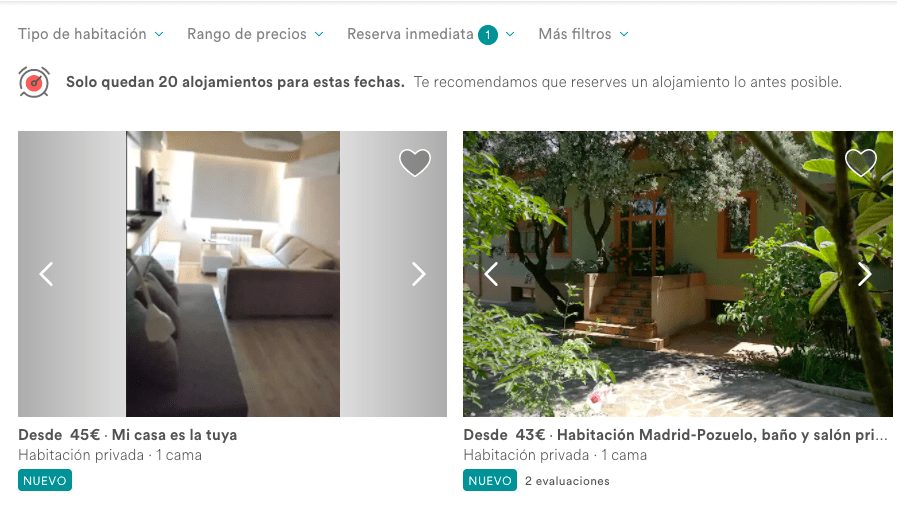The height and width of the screenshot is (516, 897).
Task: Click the red stopwatch urgency icon
Action: 34,82
